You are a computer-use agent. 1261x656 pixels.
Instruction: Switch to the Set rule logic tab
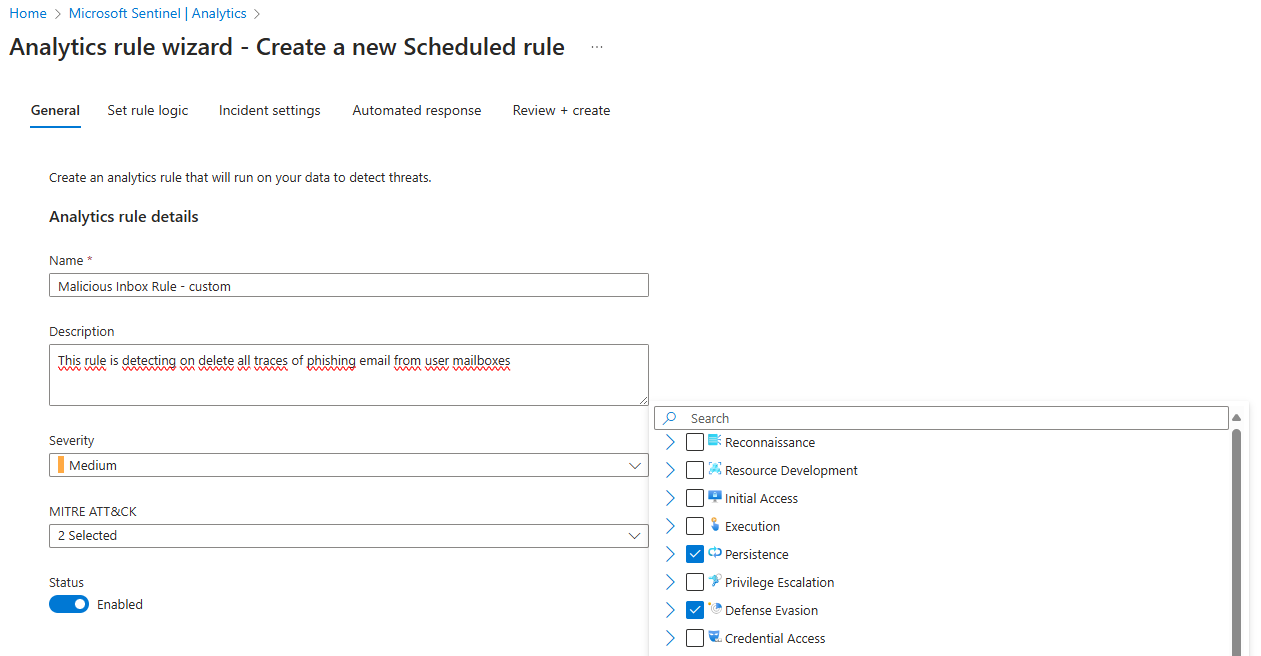click(148, 110)
